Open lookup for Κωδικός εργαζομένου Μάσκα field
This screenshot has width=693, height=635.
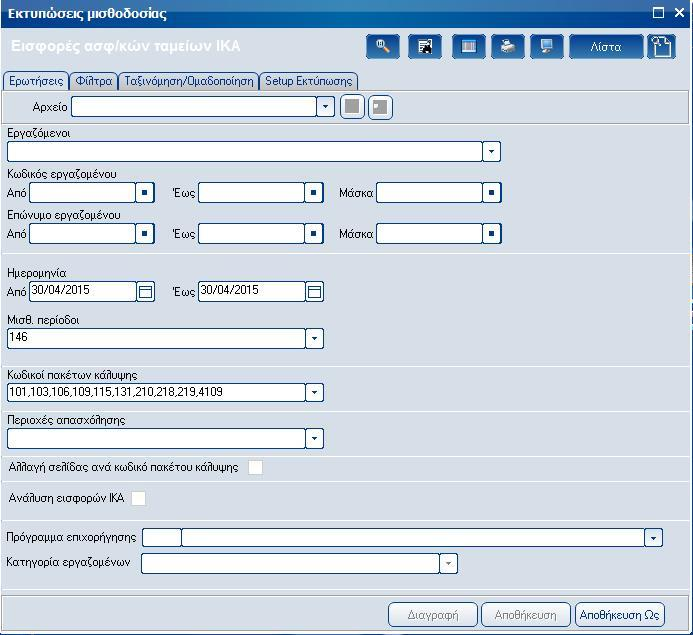click(491, 193)
